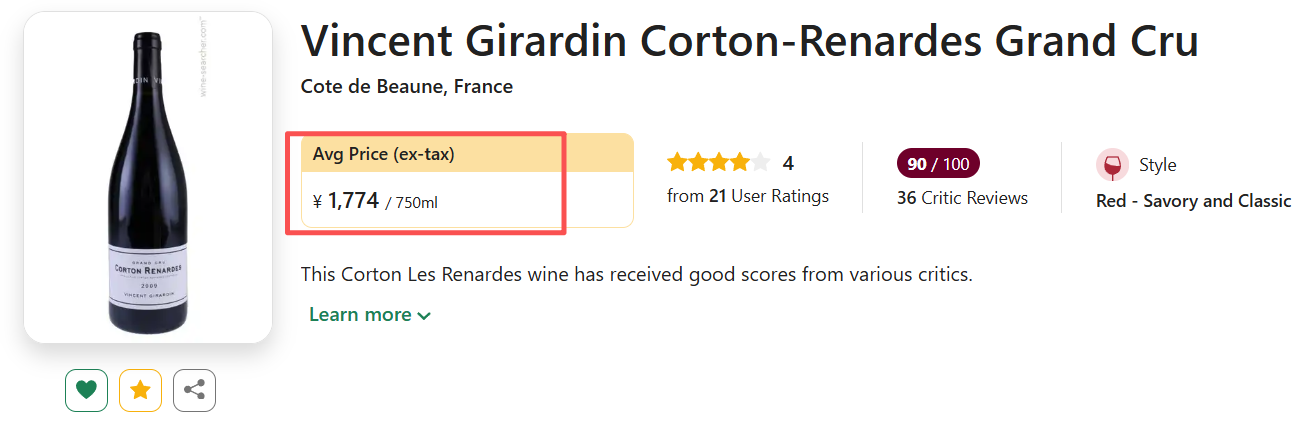Image resolution: width=1299 pixels, height=430 pixels.
Task: Click the green heart favorite icon
Action: point(86,390)
